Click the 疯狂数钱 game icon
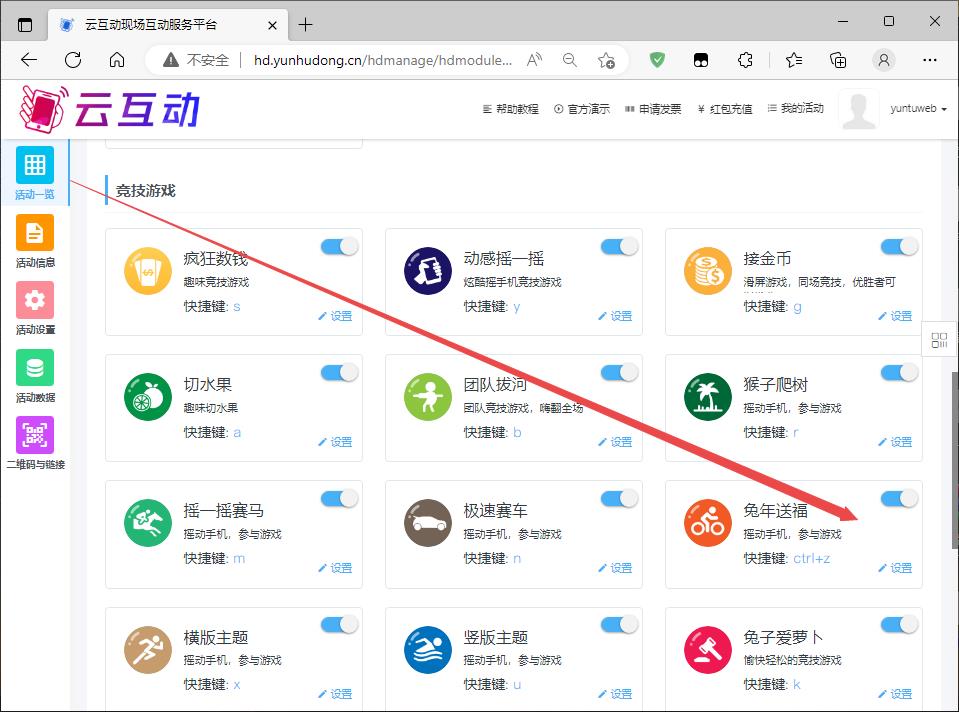The image size is (959, 712). pyautogui.click(x=148, y=271)
